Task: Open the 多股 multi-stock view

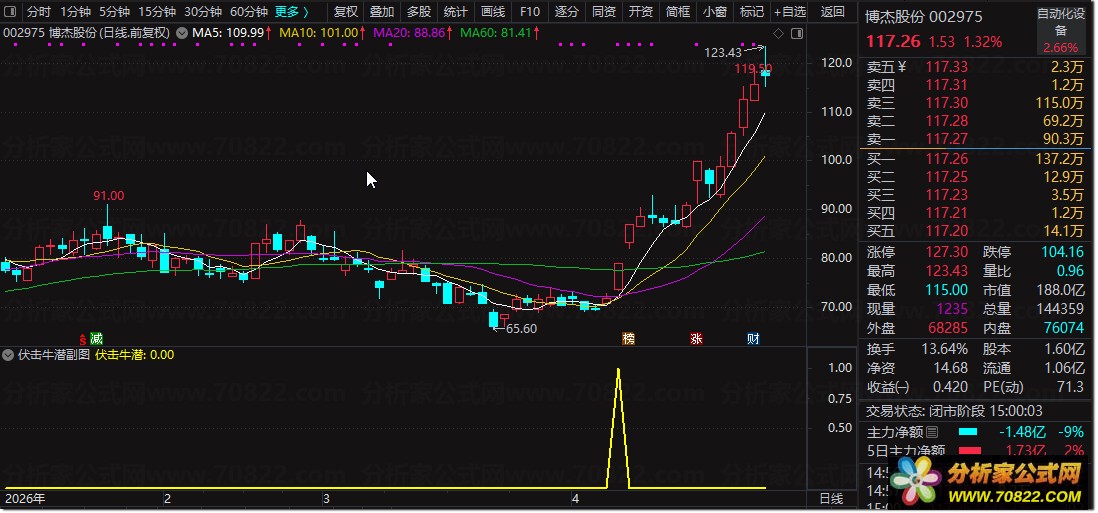Action: pyautogui.click(x=419, y=12)
